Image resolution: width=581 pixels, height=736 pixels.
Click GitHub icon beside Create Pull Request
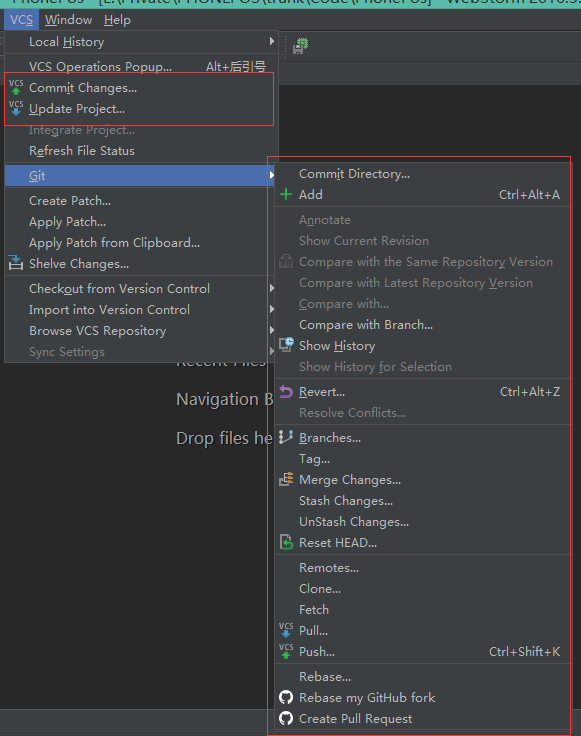coord(286,718)
